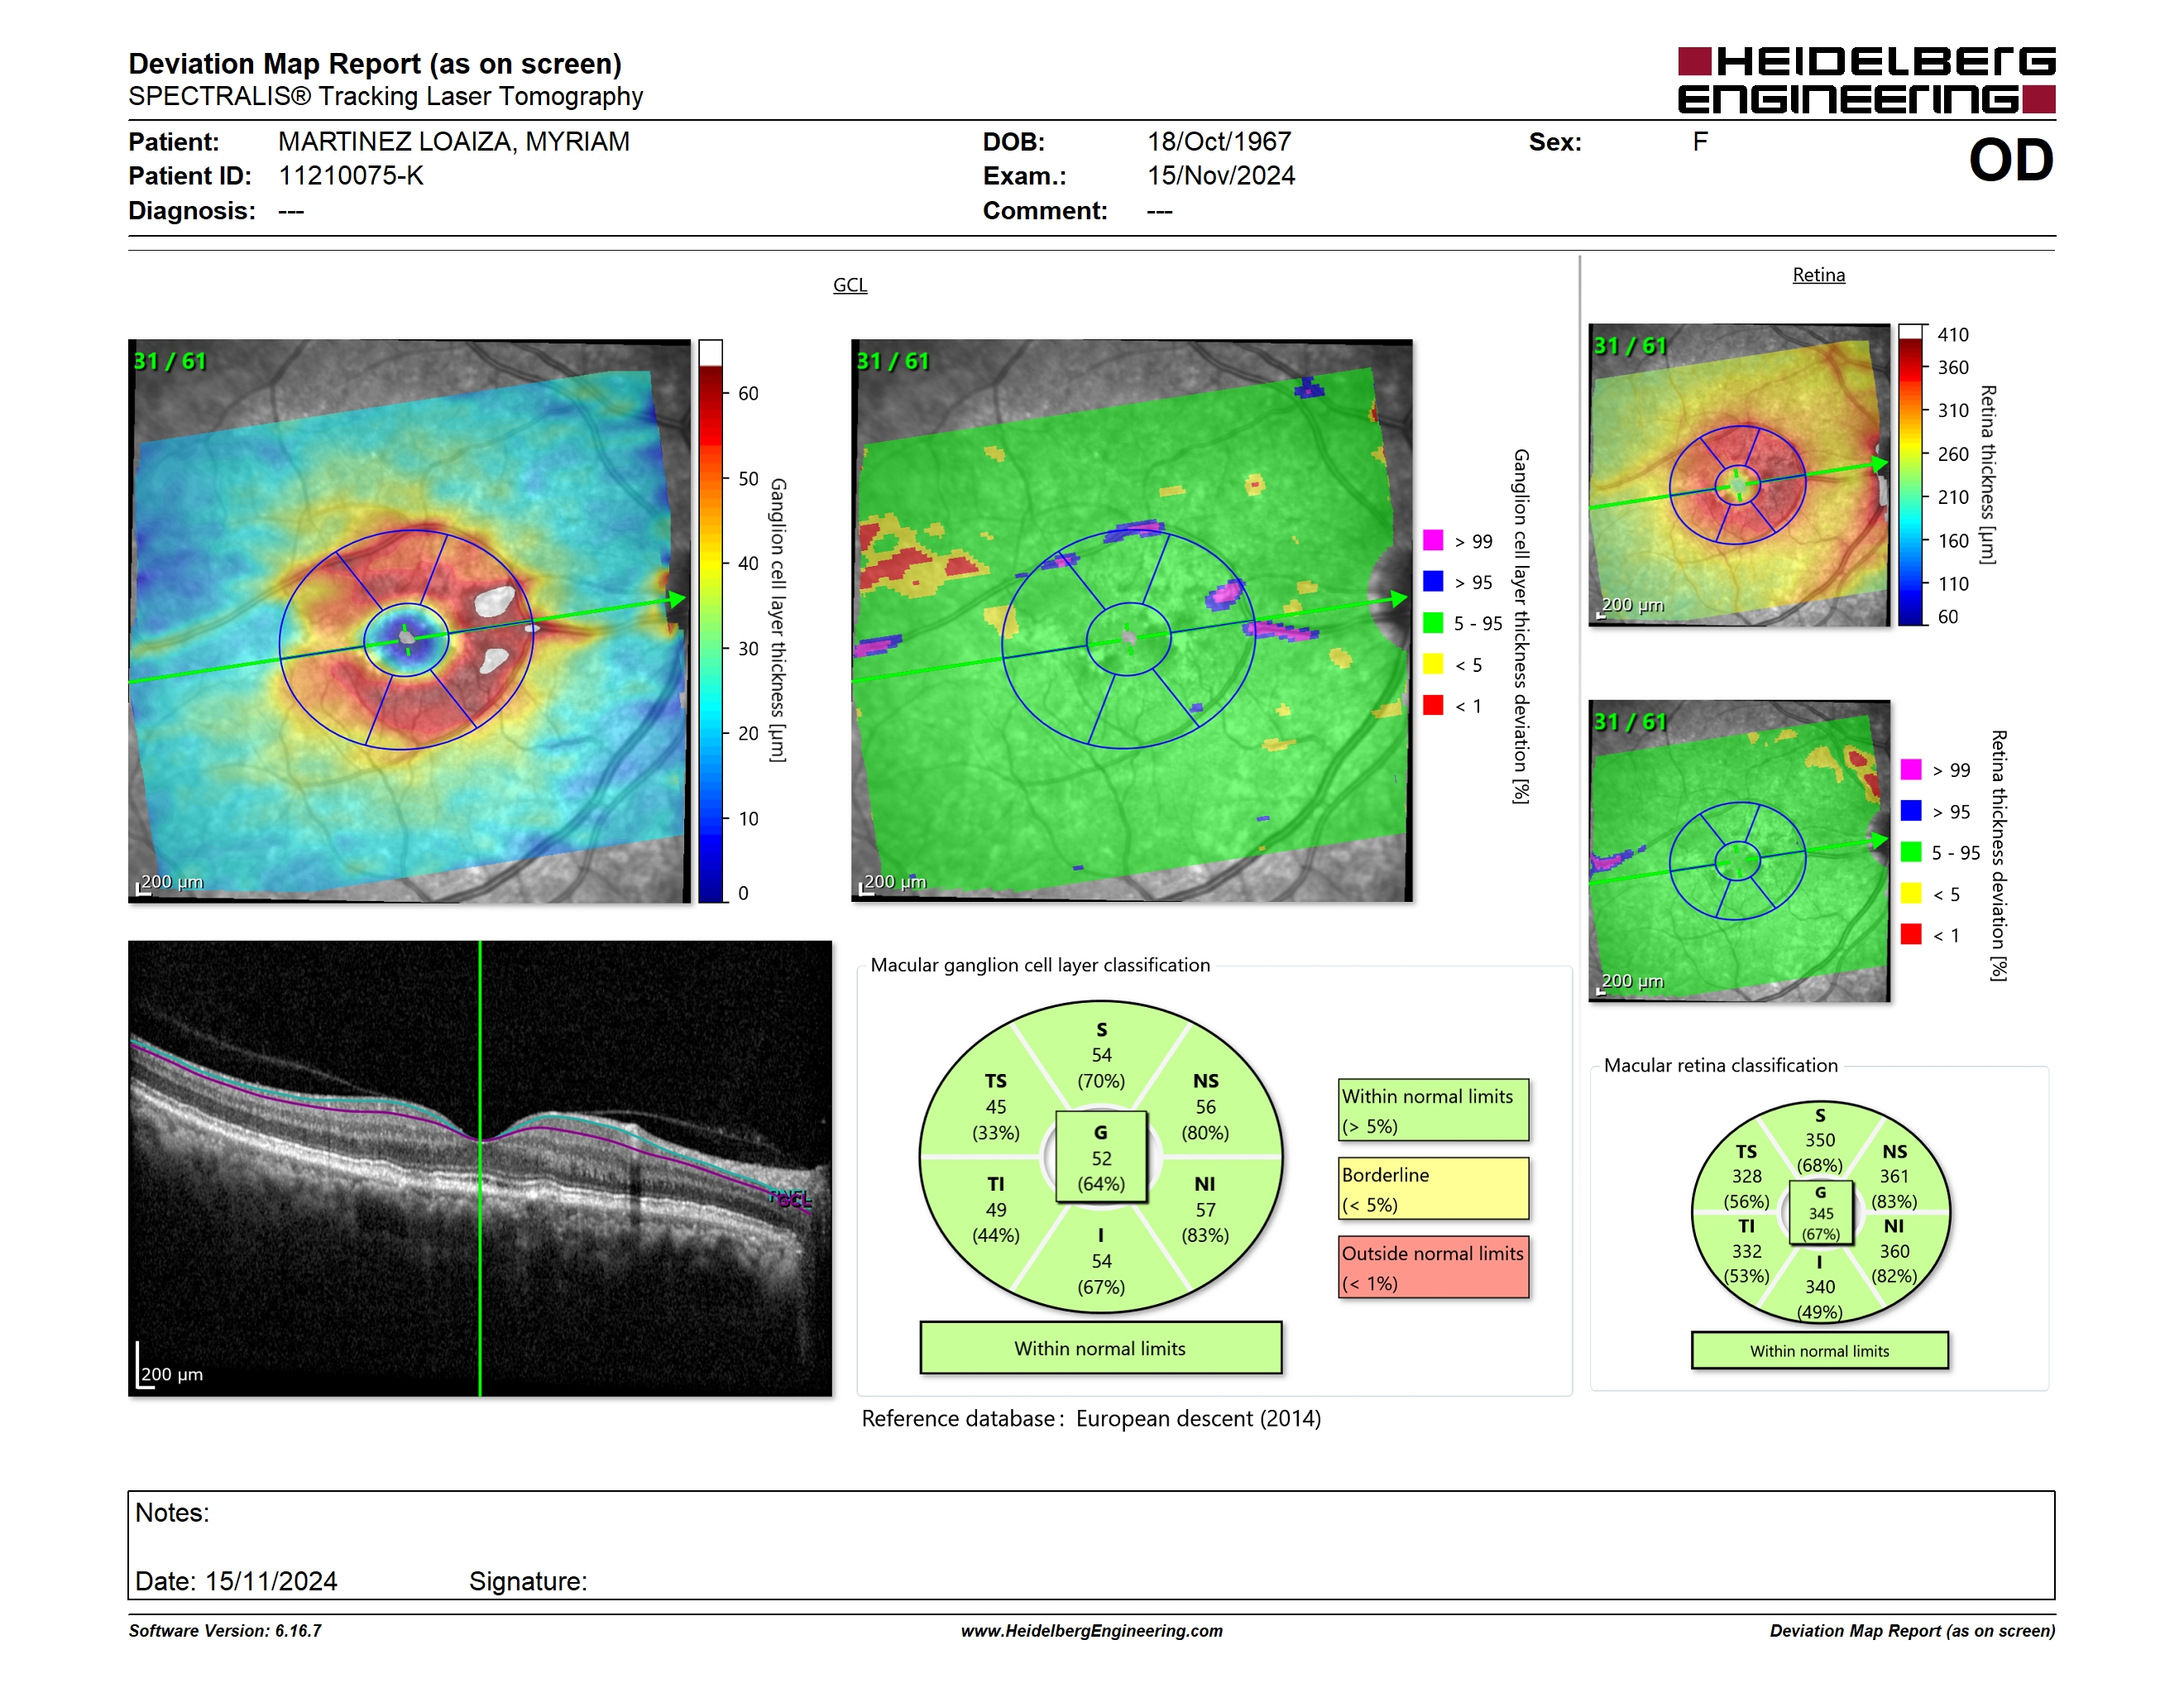This screenshot has height=1688, width=2184.
Task: Select GCL sector NI value 57
Action: pos(1206,1210)
